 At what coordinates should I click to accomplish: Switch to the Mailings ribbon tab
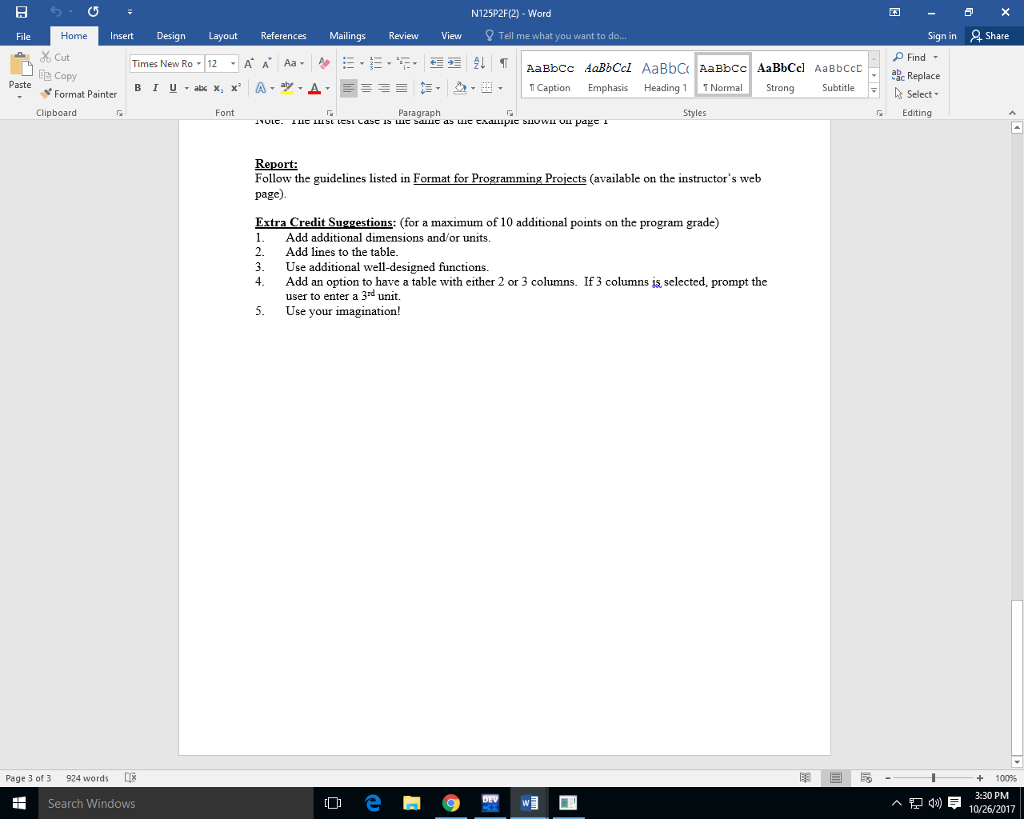point(347,35)
